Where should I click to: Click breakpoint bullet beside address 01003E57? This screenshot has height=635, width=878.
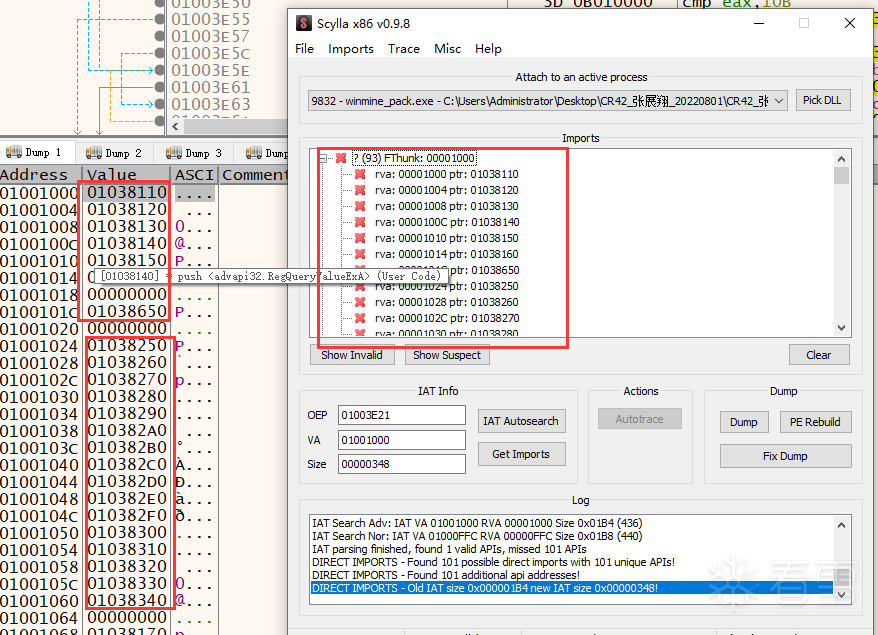(x=160, y=36)
